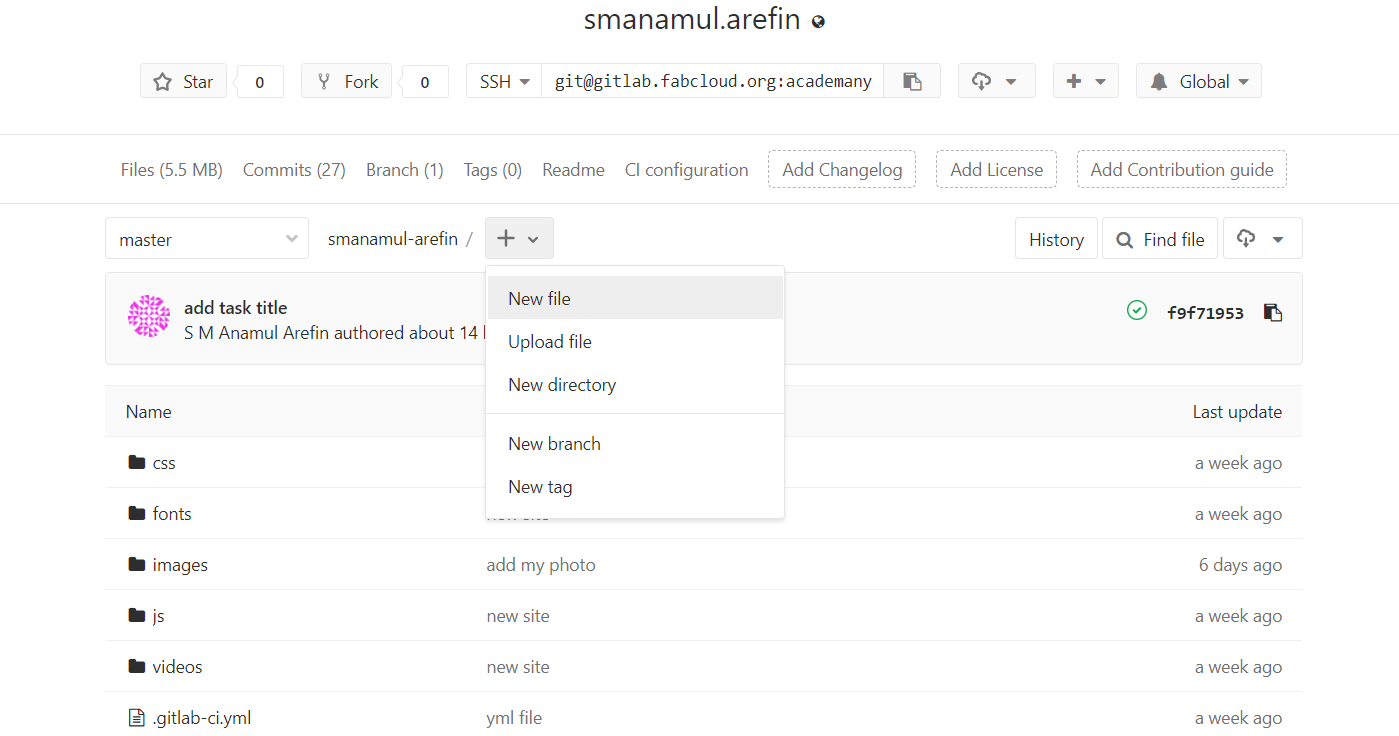Select New directory menu entry
This screenshot has height=736, width=1399.
pos(562,385)
